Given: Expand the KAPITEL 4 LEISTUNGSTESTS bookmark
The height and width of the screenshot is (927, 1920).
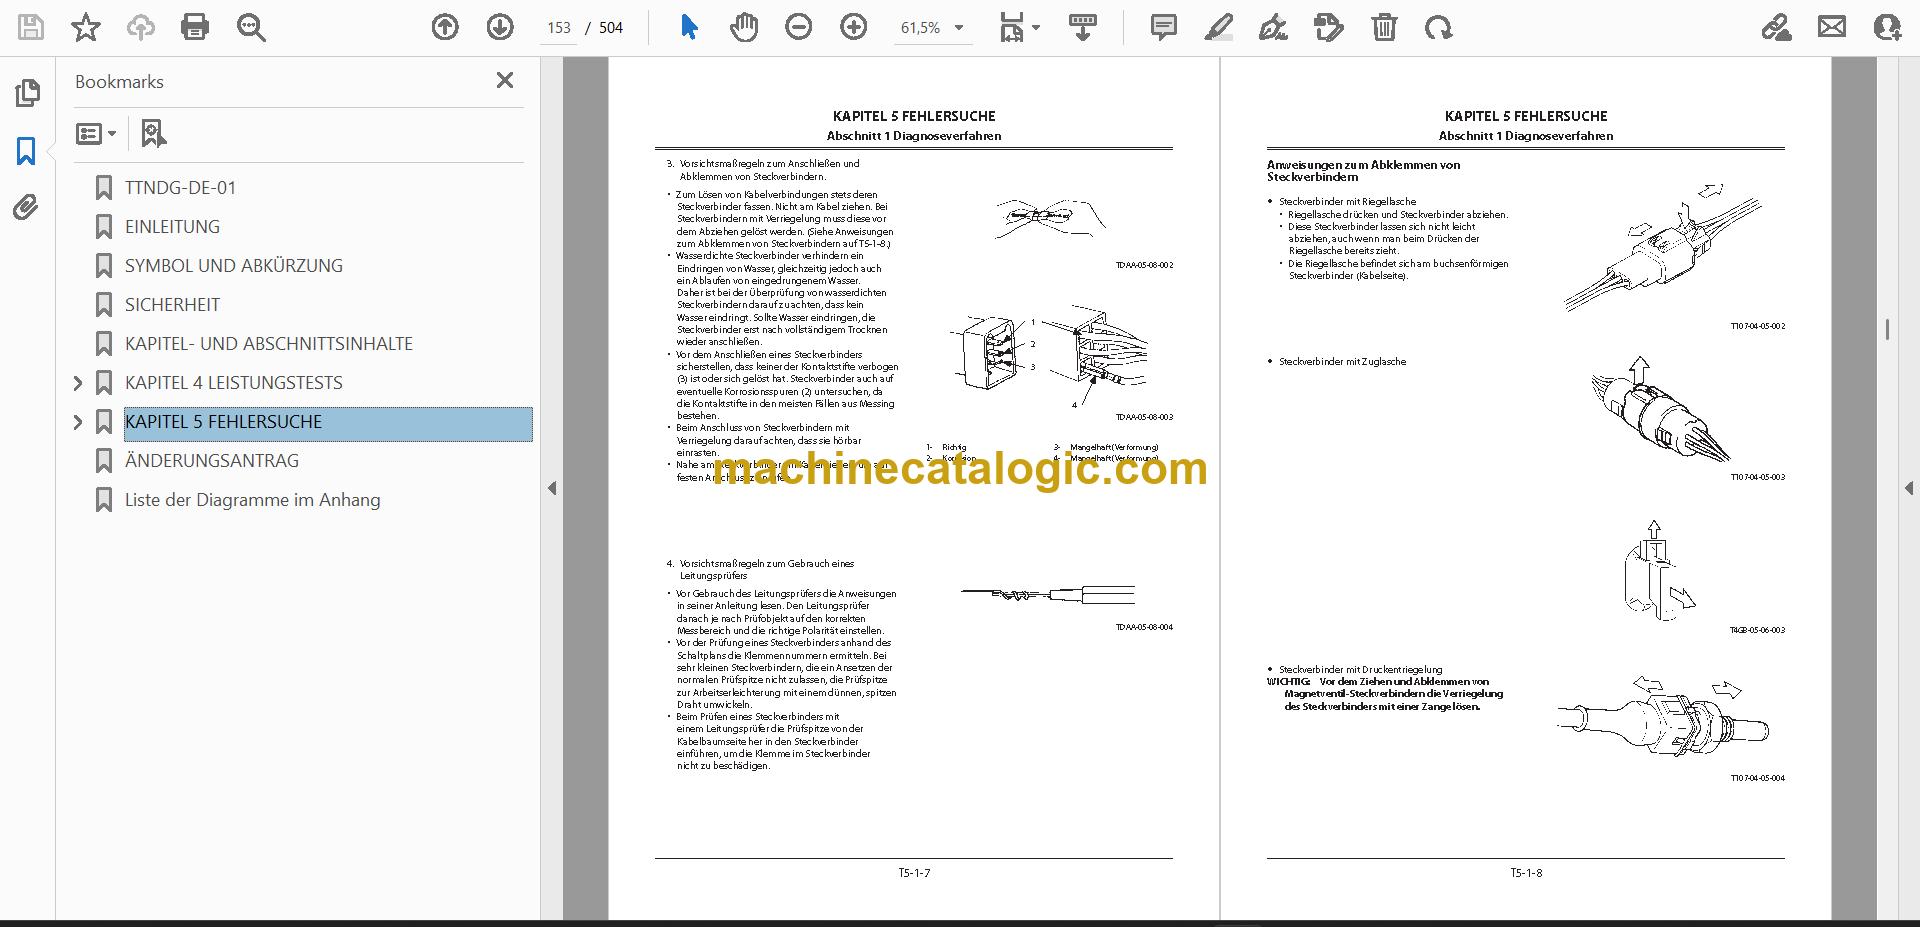Looking at the screenshot, I should [78, 383].
